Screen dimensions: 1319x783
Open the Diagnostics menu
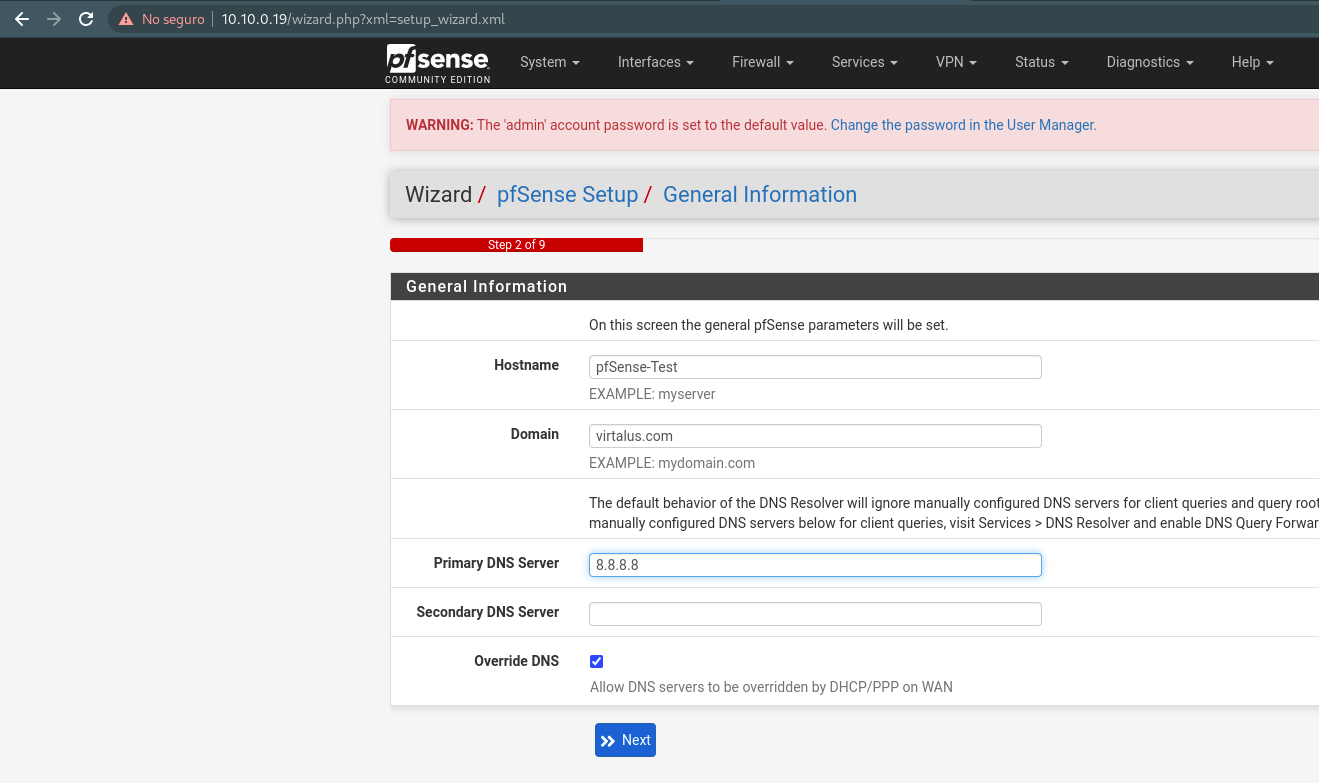(x=1149, y=62)
